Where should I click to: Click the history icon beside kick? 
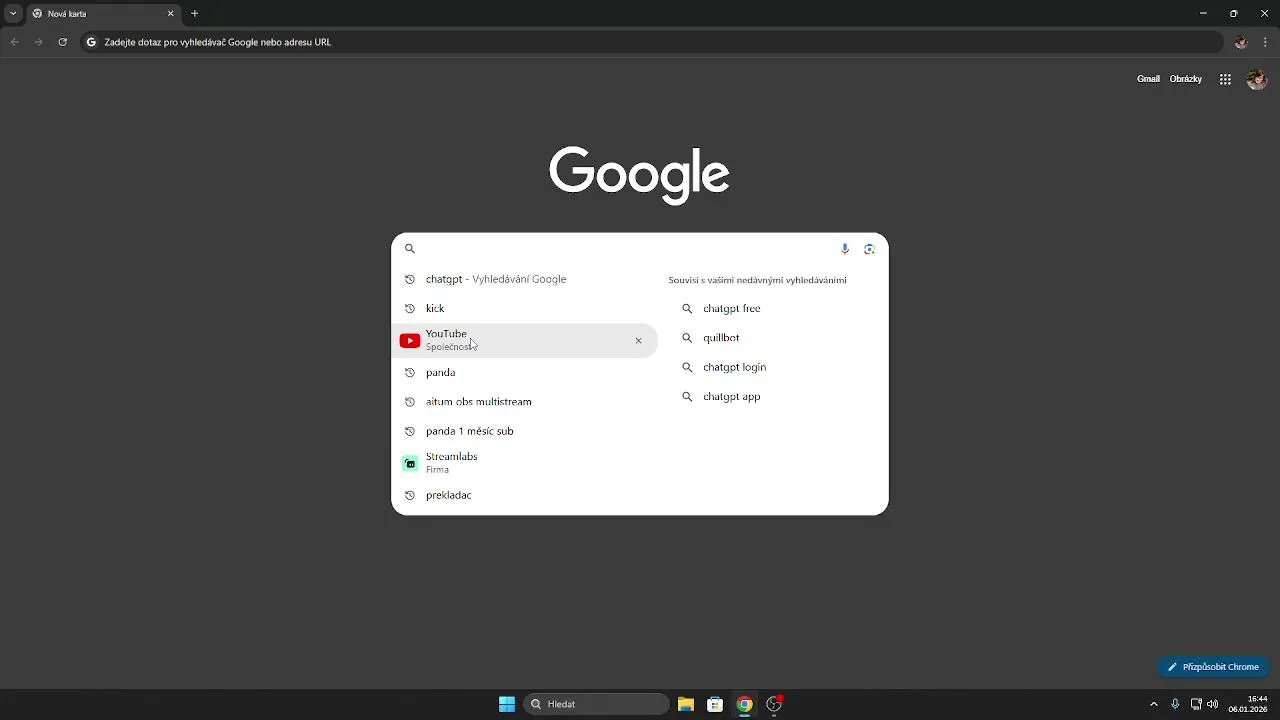pos(409,308)
